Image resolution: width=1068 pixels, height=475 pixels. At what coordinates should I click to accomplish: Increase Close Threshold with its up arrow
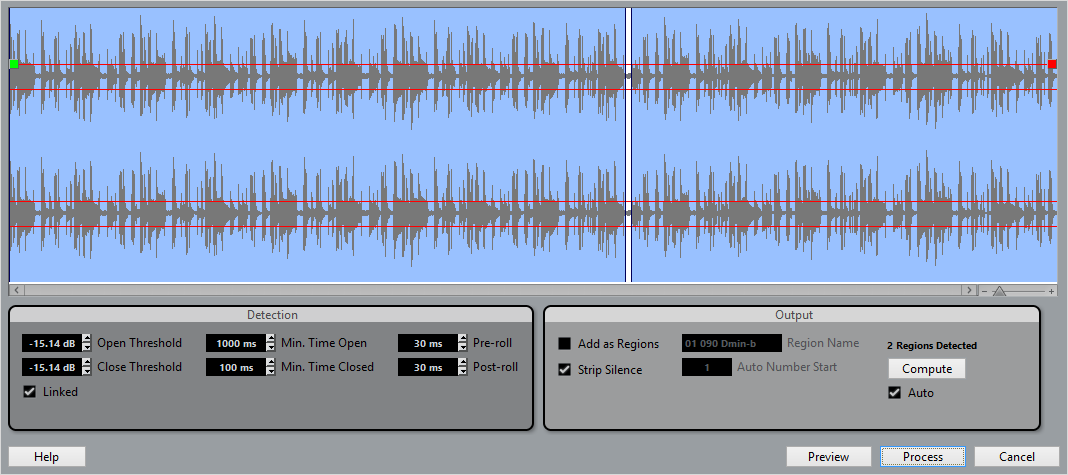[87, 363]
